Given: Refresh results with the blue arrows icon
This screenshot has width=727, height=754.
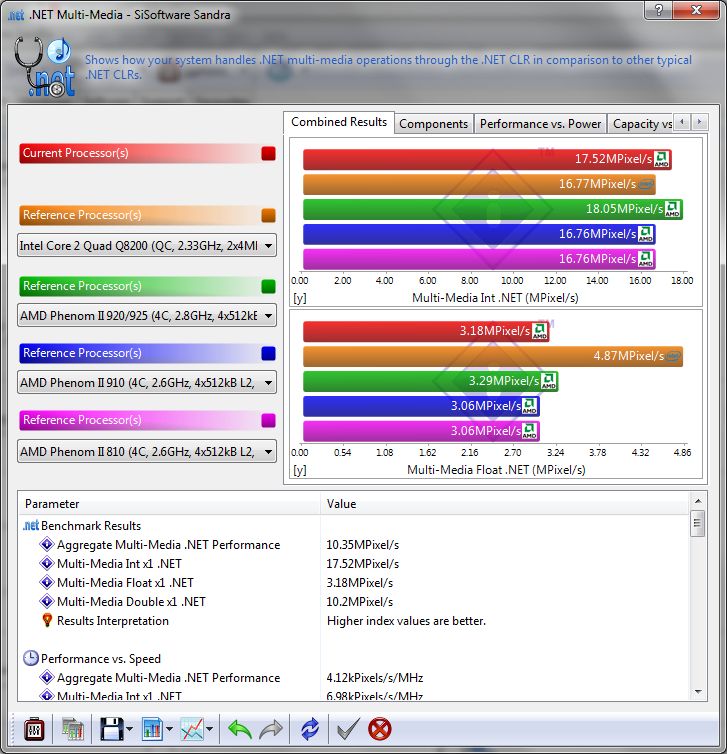Looking at the screenshot, I should pos(310,729).
